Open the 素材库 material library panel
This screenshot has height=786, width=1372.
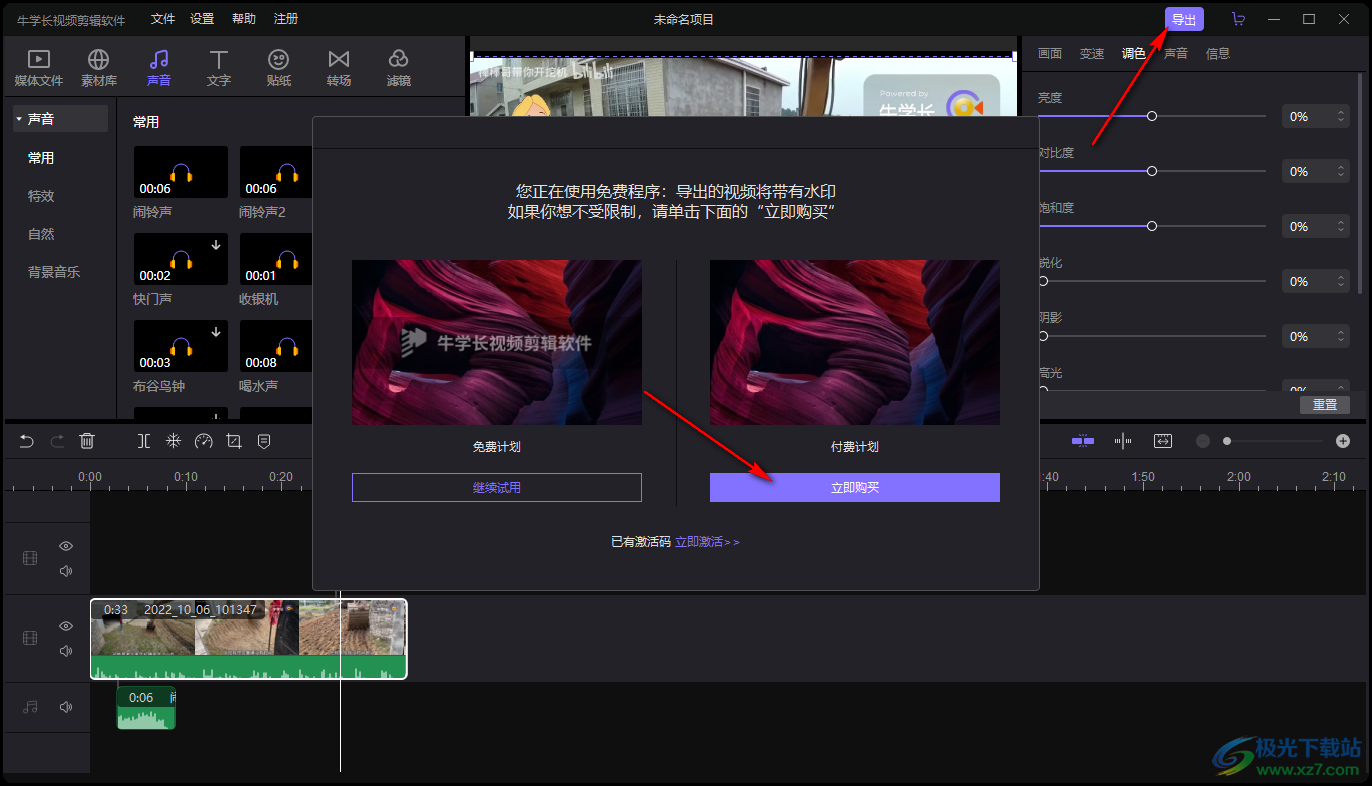[x=99, y=67]
